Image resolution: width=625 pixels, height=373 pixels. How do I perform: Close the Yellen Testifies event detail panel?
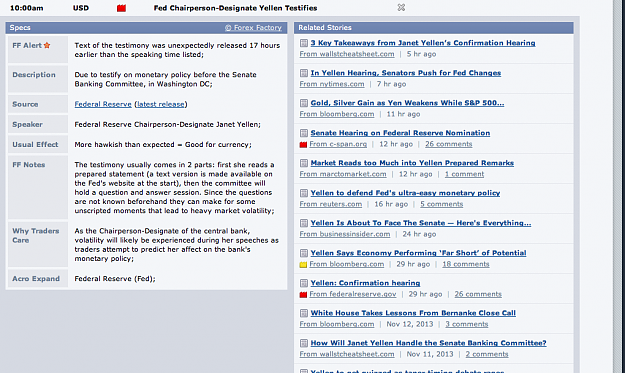pyautogui.click(x=401, y=8)
